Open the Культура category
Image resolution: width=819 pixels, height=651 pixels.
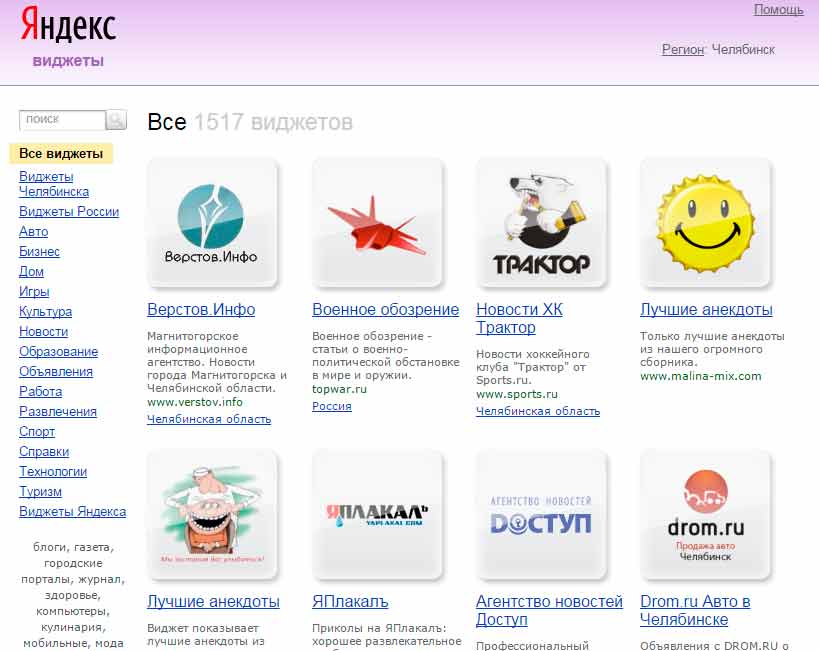pyautogui.click(x=45, y=311)
